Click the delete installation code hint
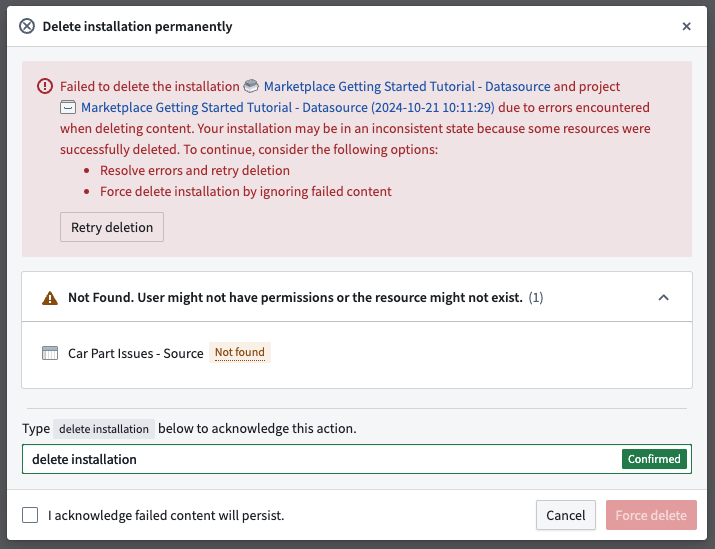The image size is (715, 549). point(104,429)
